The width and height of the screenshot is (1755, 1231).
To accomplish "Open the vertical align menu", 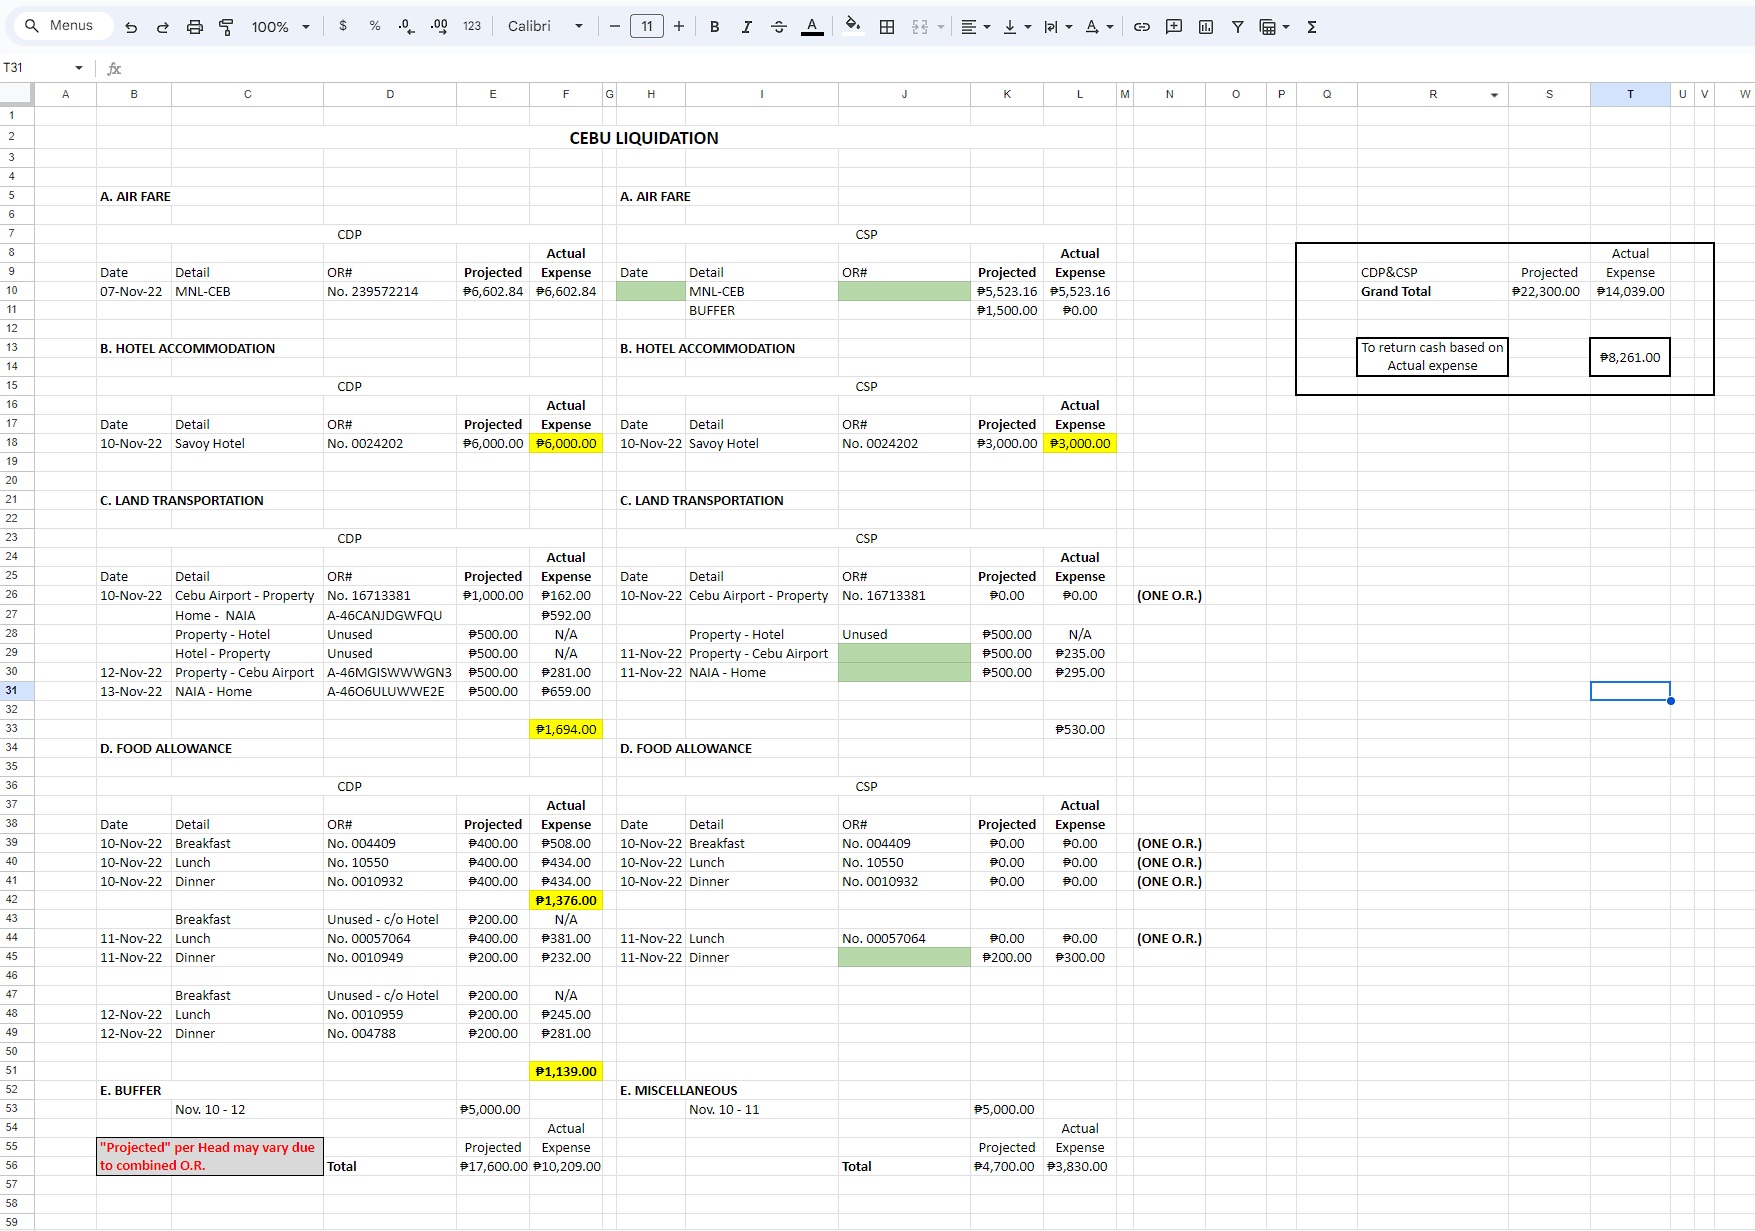I will [1017, 27].
